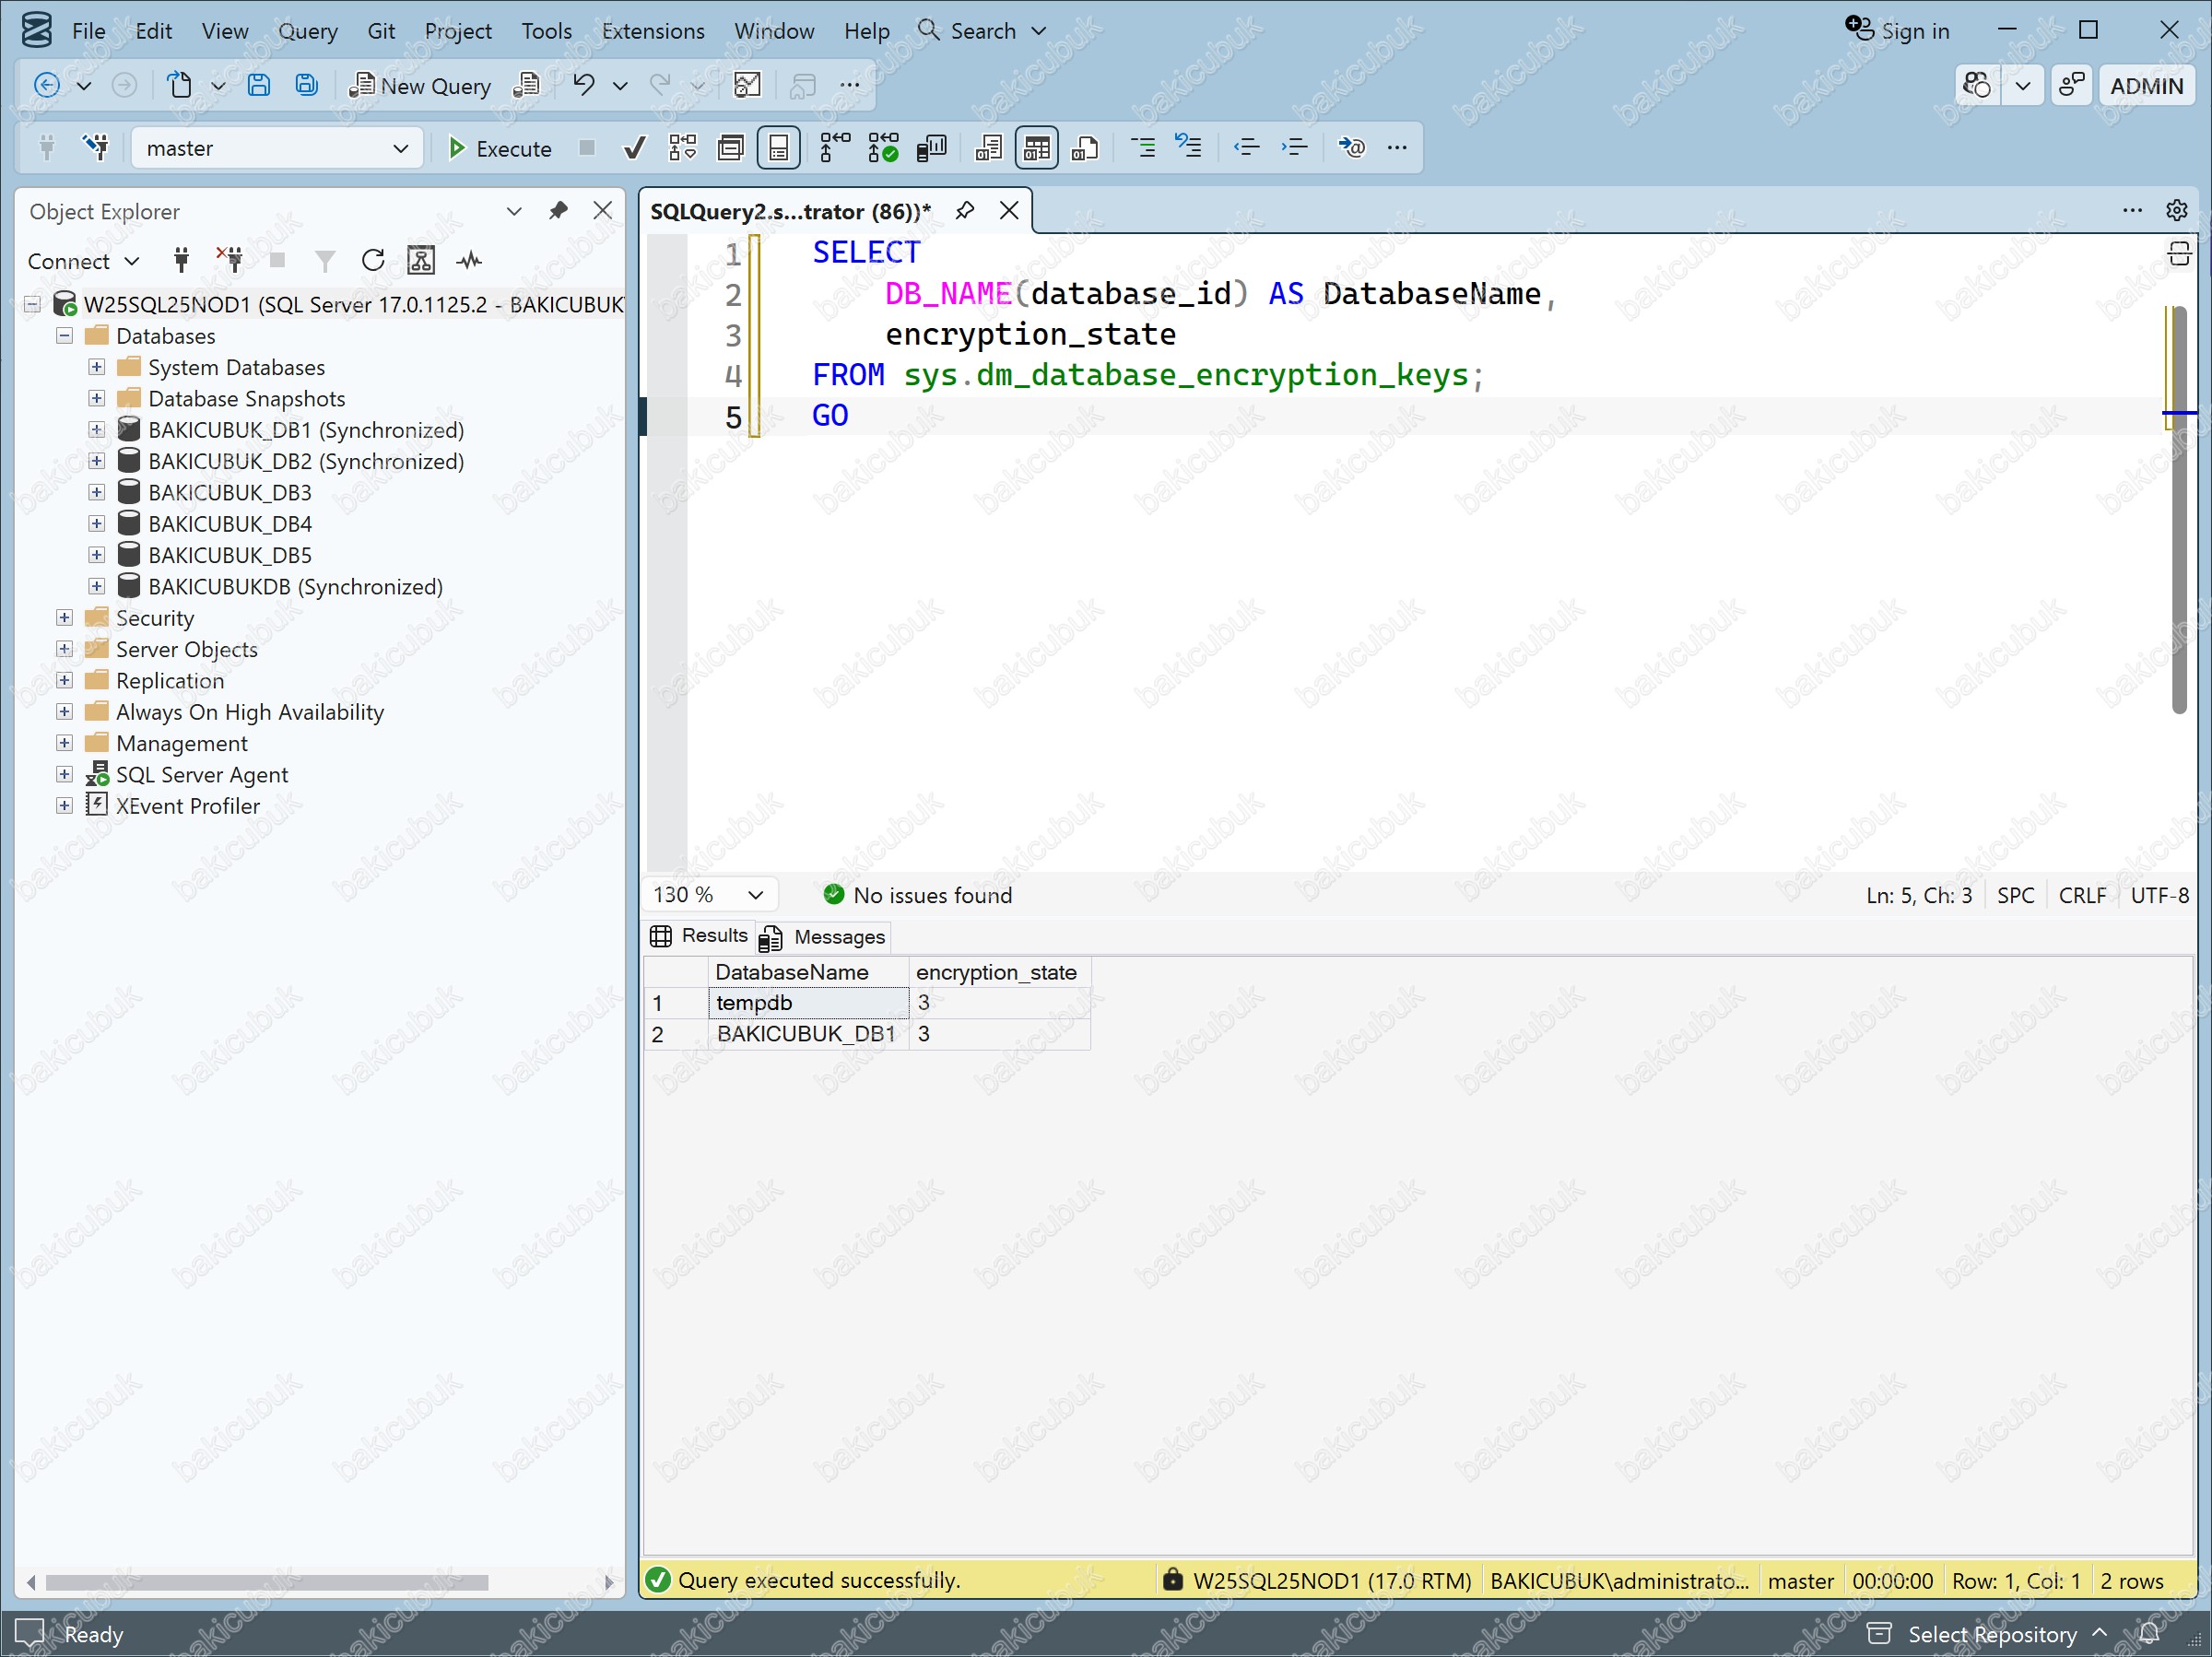This screenshot has height=1657, width=2212.
Task: Click Include Client Statistics icon
Action: (x=931, y=149)
